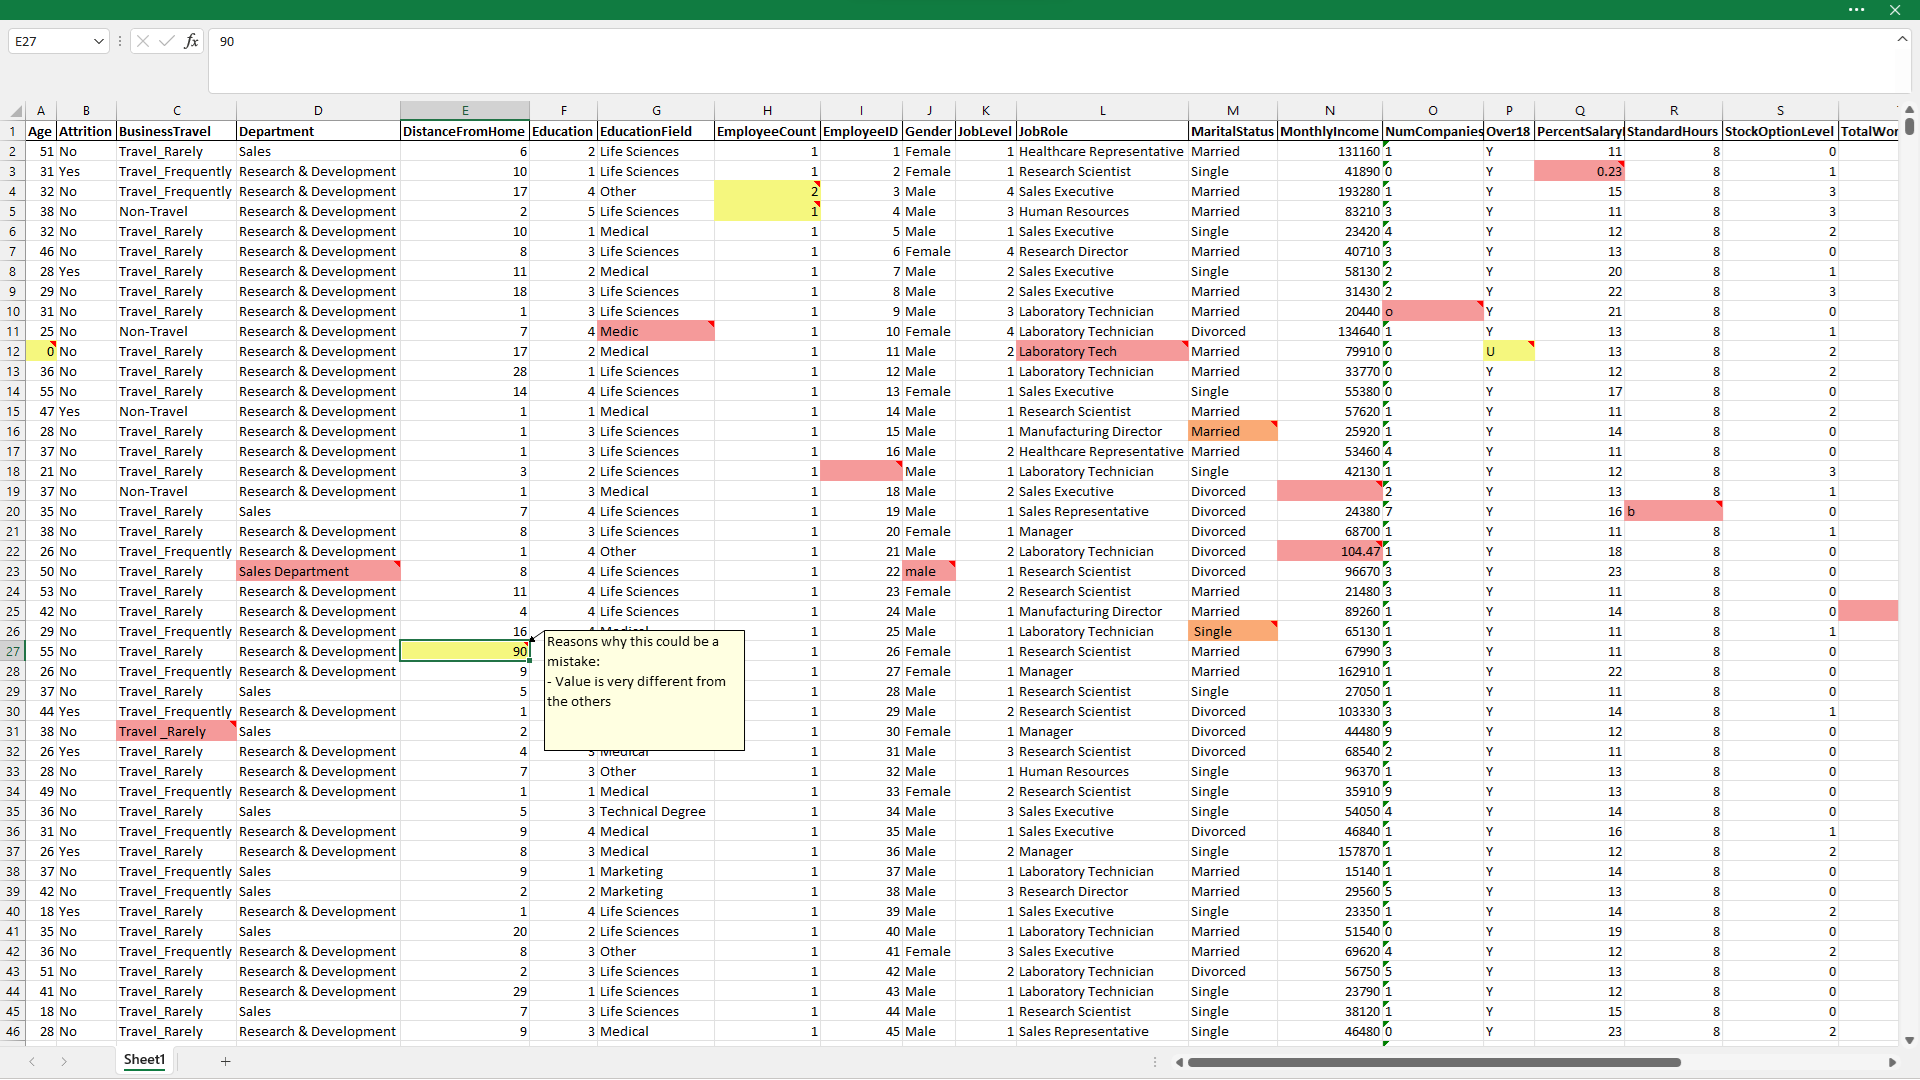Select column E header
Viewport: 1920px width, 1080px height.
tap(465, 110)
